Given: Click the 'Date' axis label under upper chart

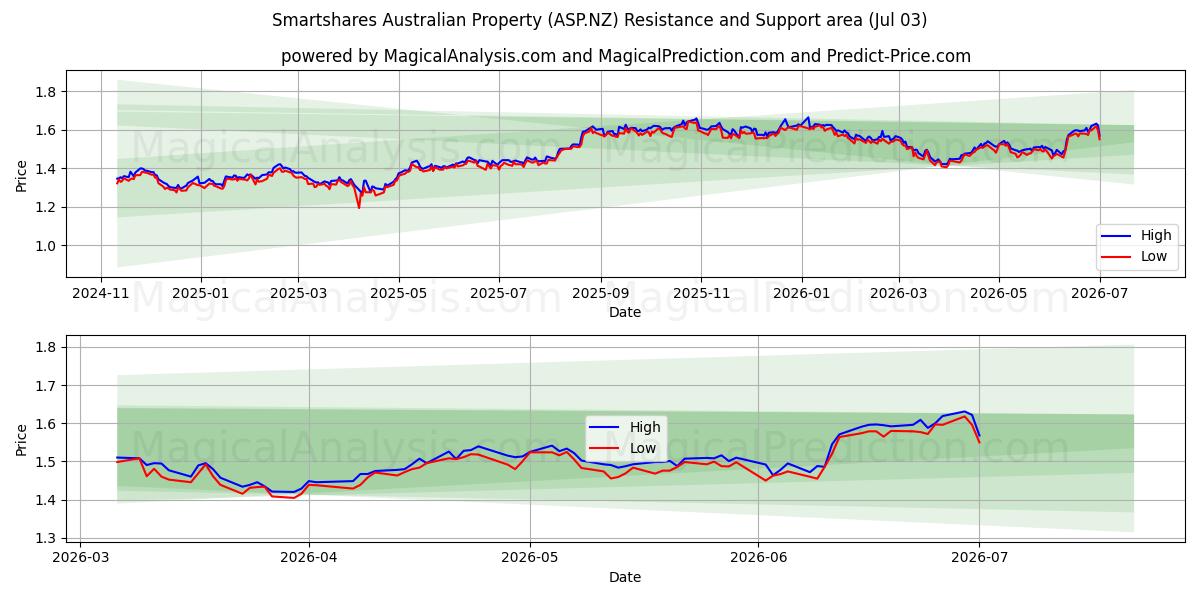Looking at the screenshot, I should pos(626,312).
